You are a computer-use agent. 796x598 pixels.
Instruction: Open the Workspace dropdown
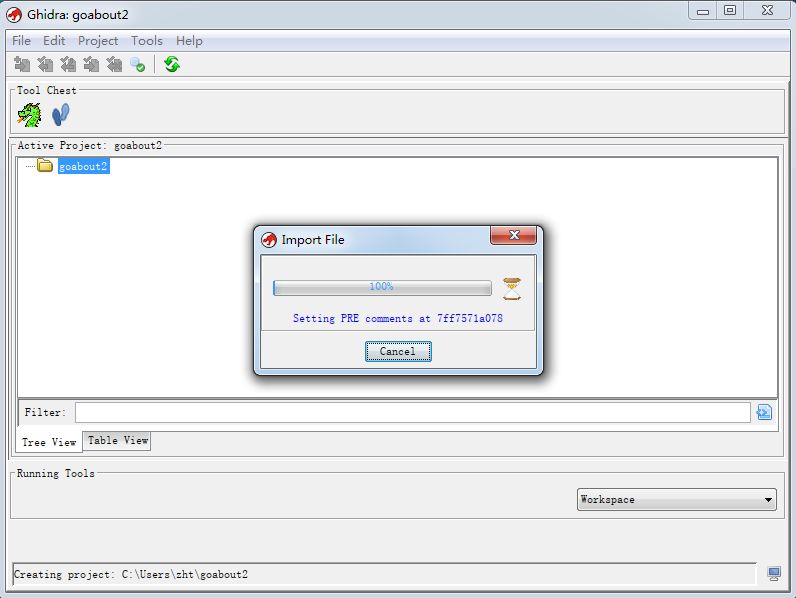point(677,500)
